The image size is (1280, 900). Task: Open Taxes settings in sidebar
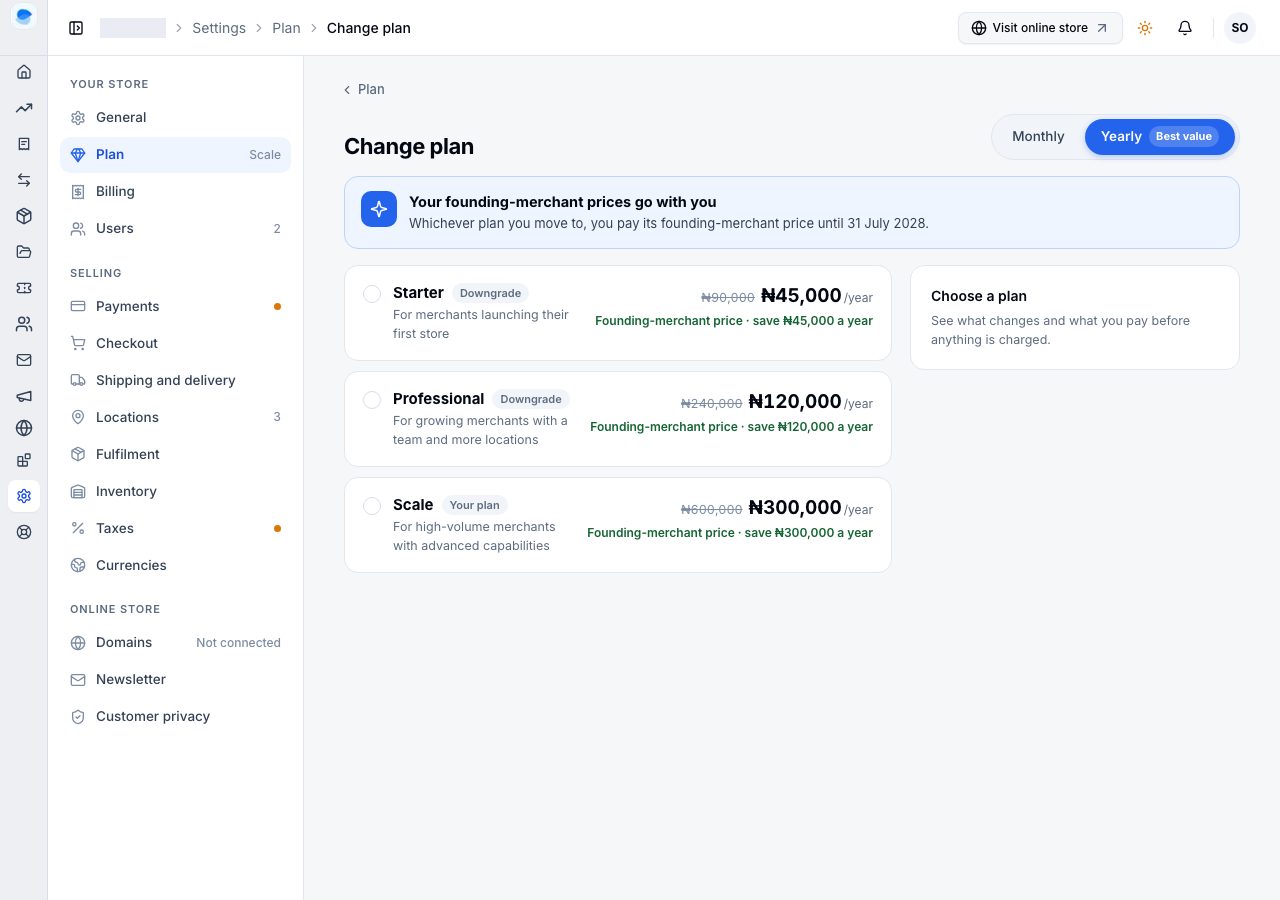(x=176, y=529)
